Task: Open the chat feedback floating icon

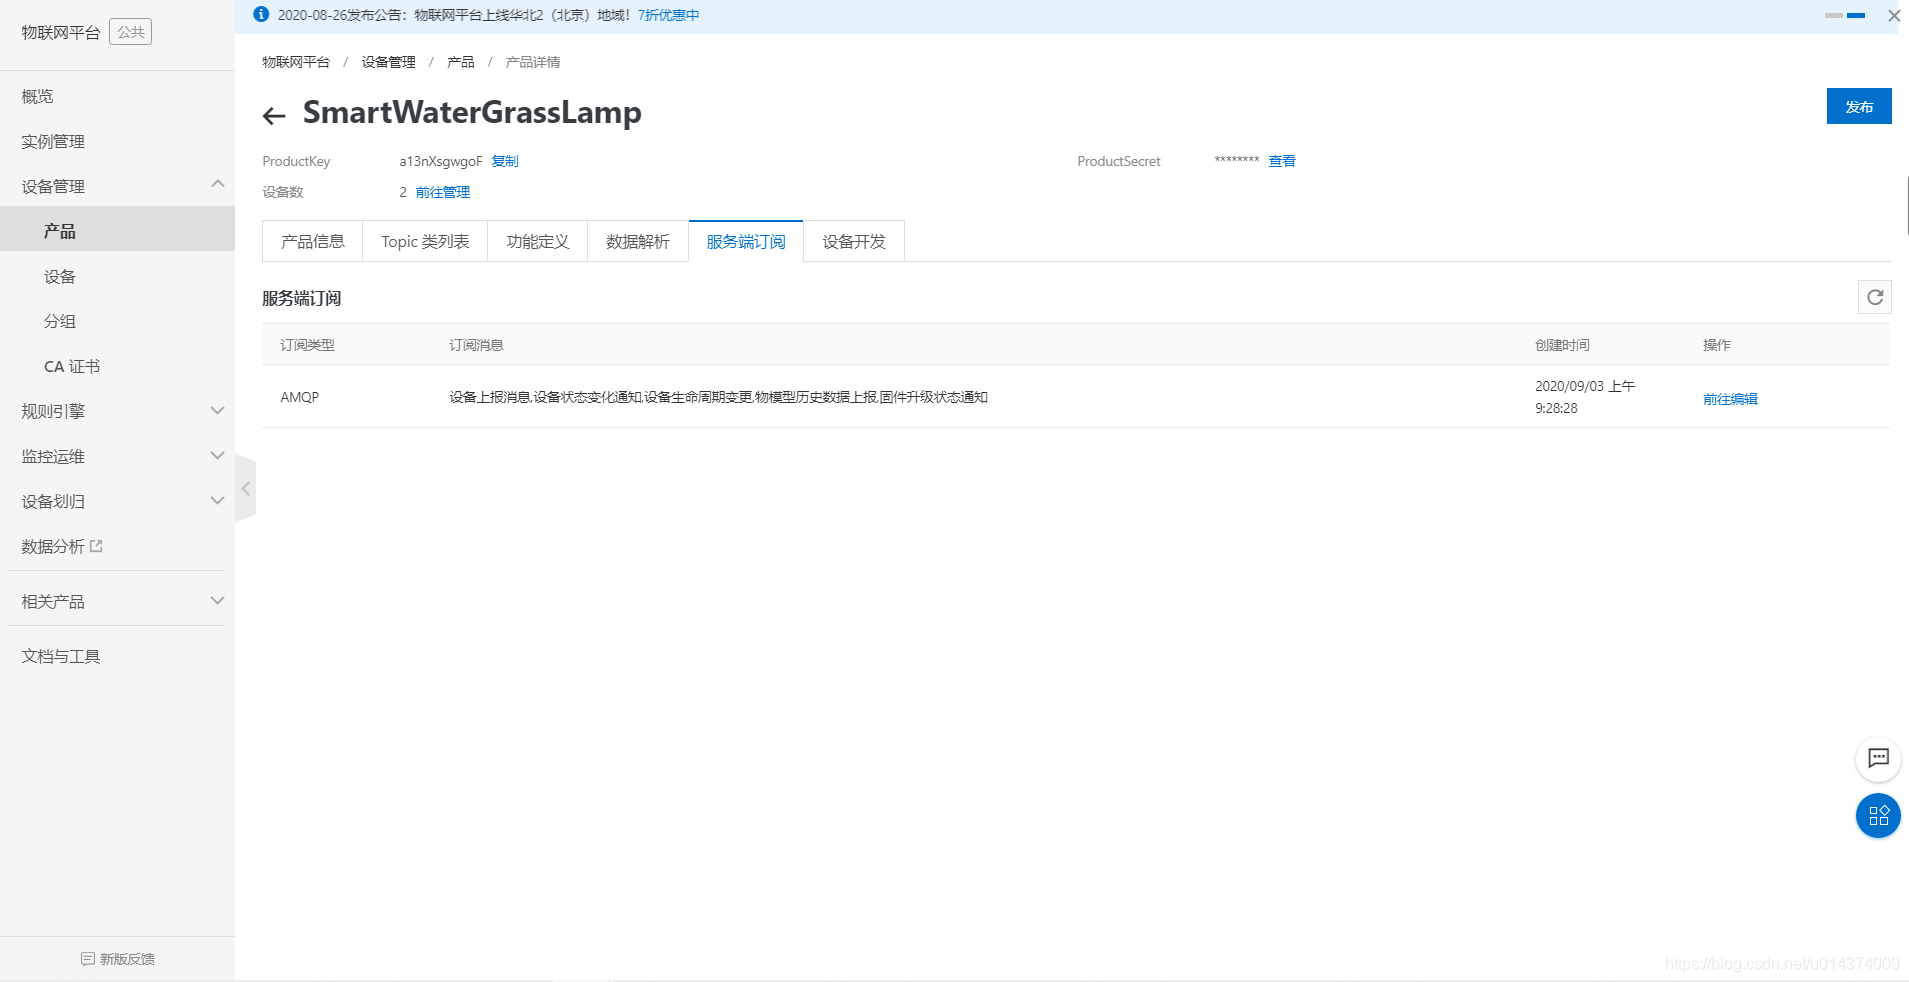Action: click(x=1878, y=758)
